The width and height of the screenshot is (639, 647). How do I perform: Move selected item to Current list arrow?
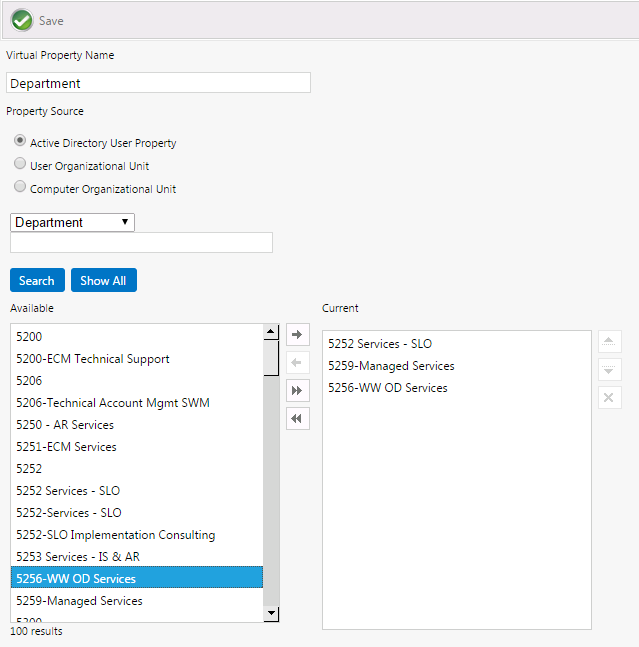[297, 334]
